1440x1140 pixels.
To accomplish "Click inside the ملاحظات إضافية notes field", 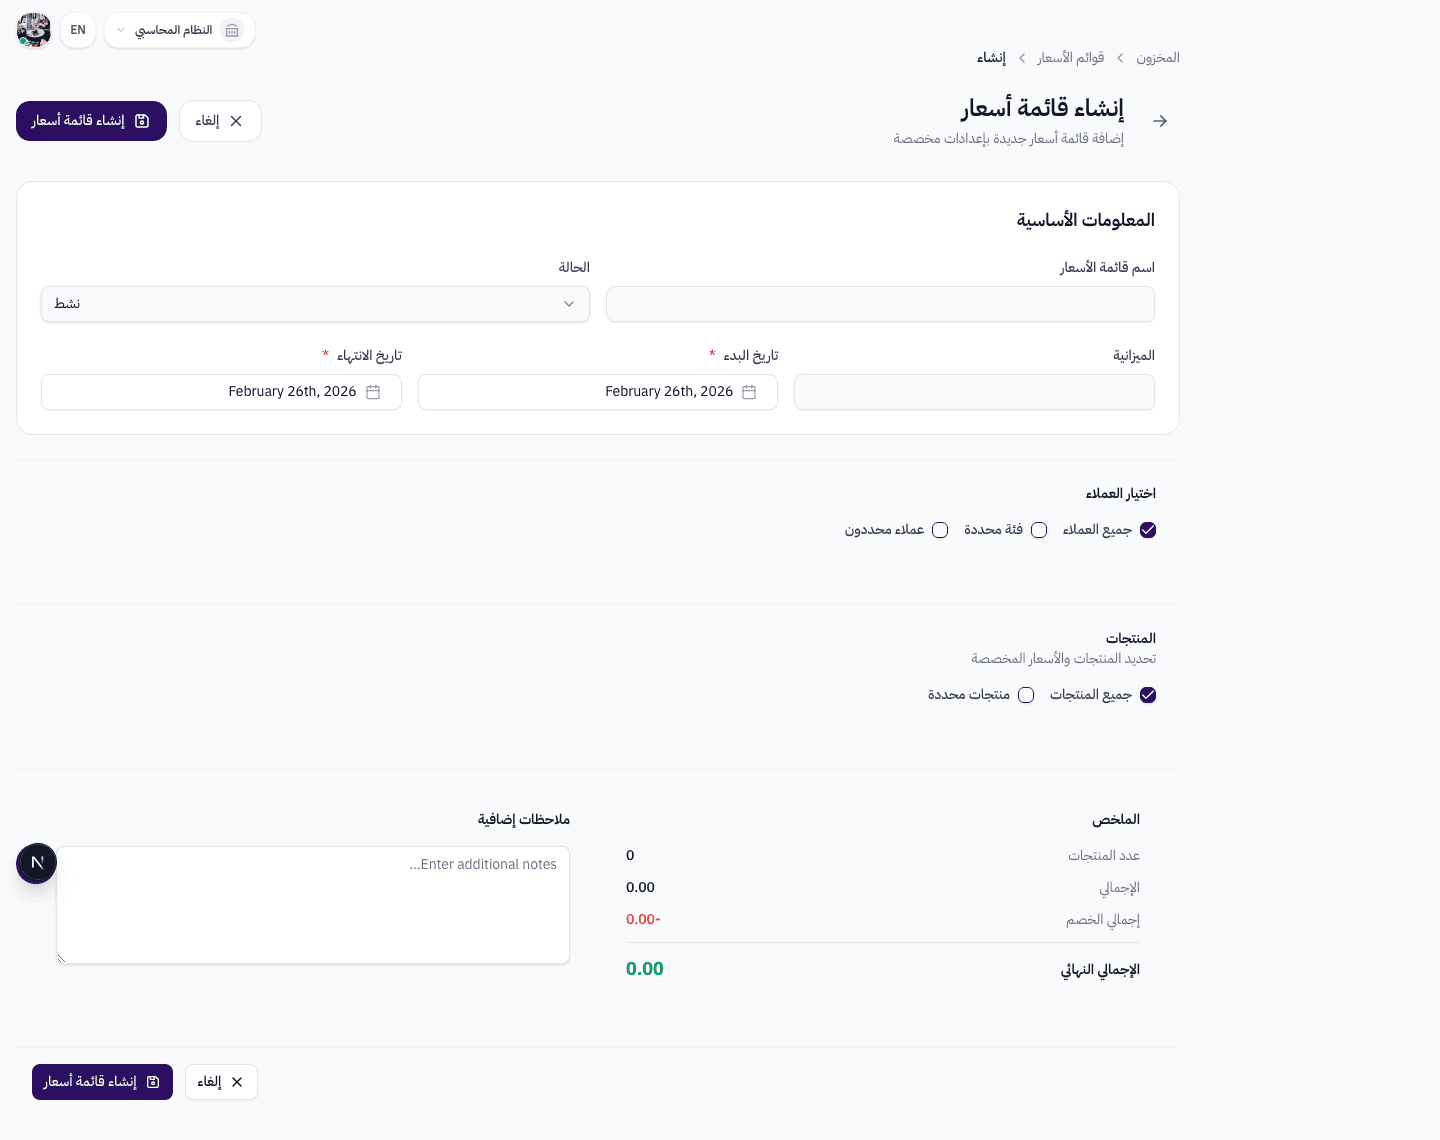I will tap(313, 905).
